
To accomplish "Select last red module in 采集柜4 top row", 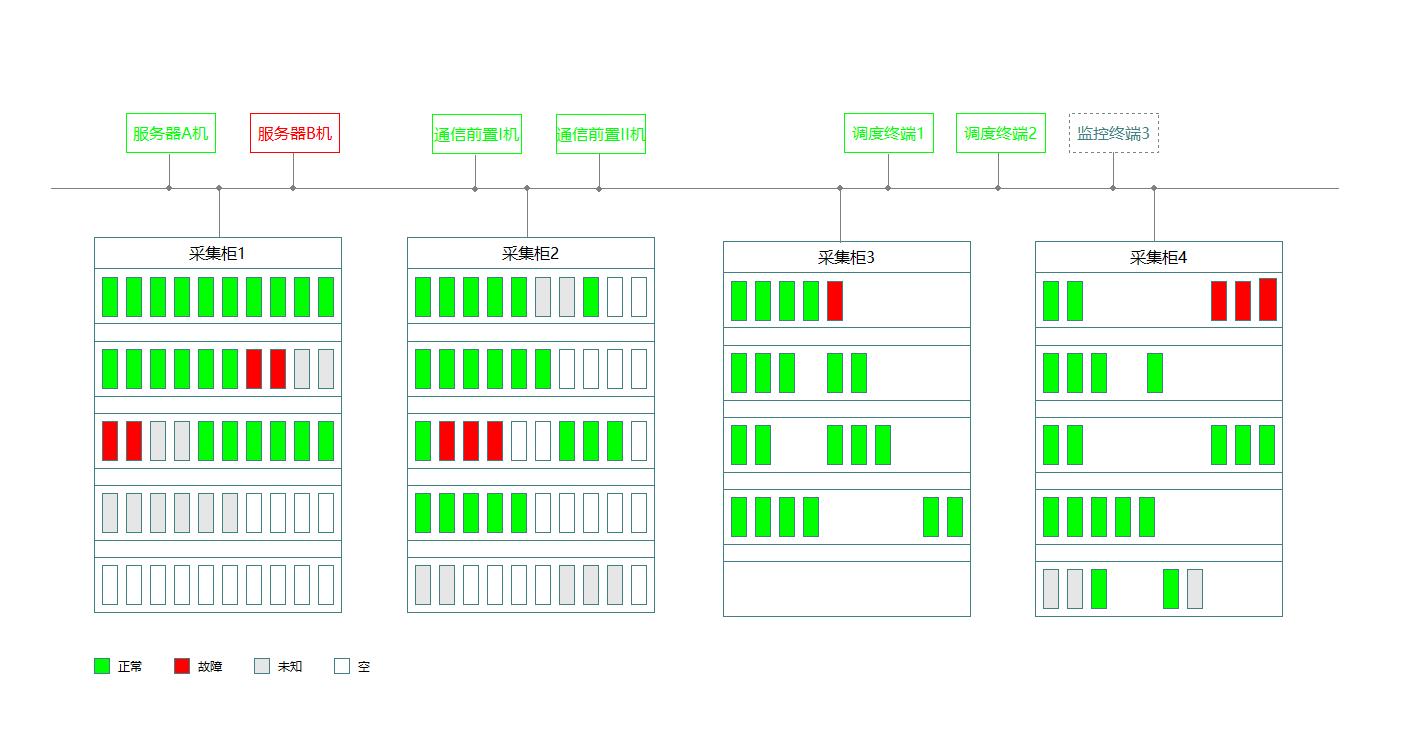I will click(x=1268, y=300).
